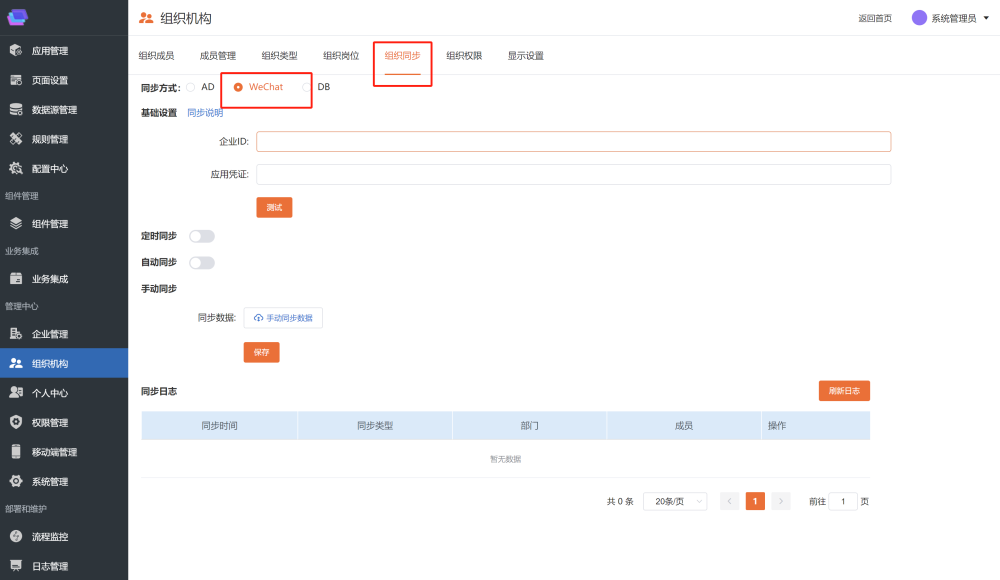Choose the DB sync method radio
The image size is (1000, 580).
pyautogui.click(x=307, y=87)
